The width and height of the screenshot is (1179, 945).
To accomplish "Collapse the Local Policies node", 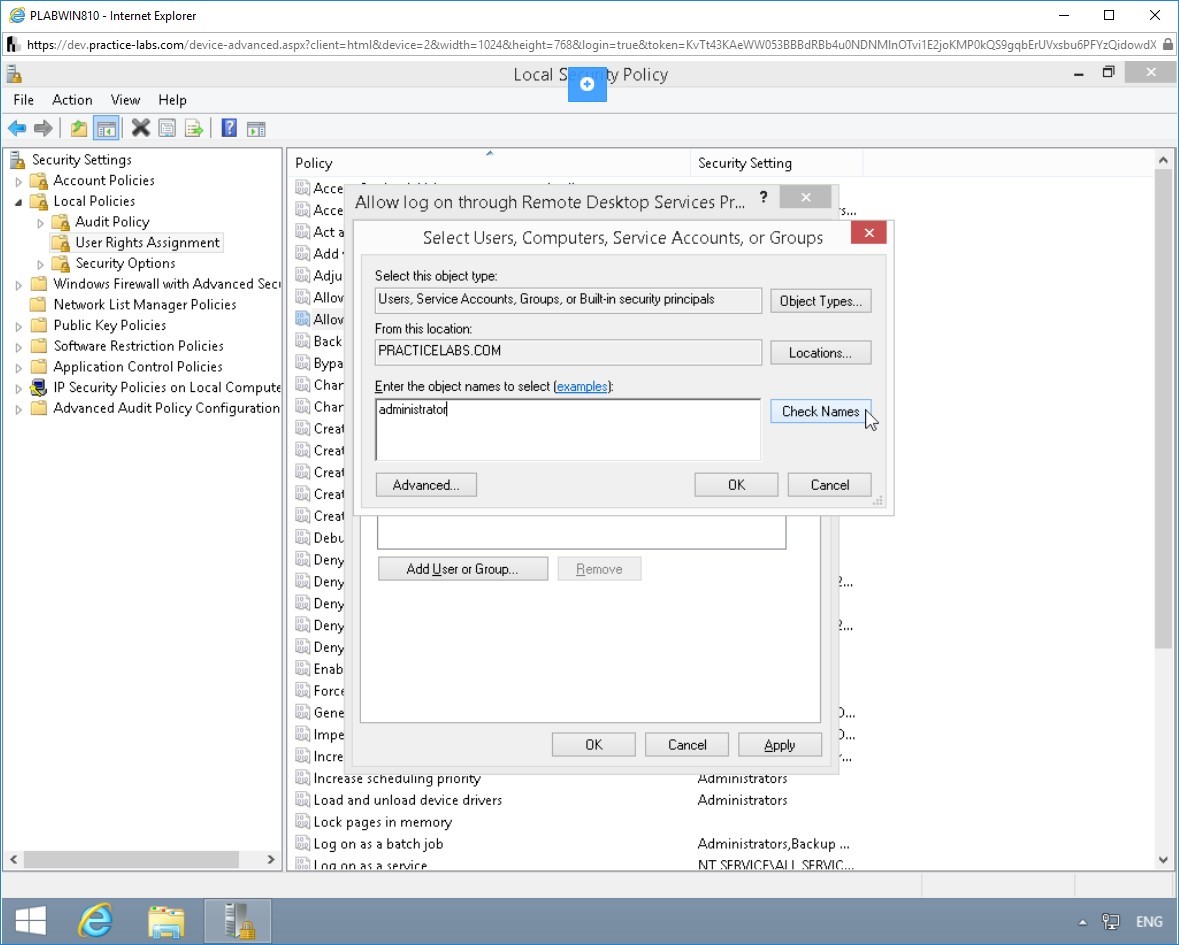I will pyautogui.click(x=19, y=201).
